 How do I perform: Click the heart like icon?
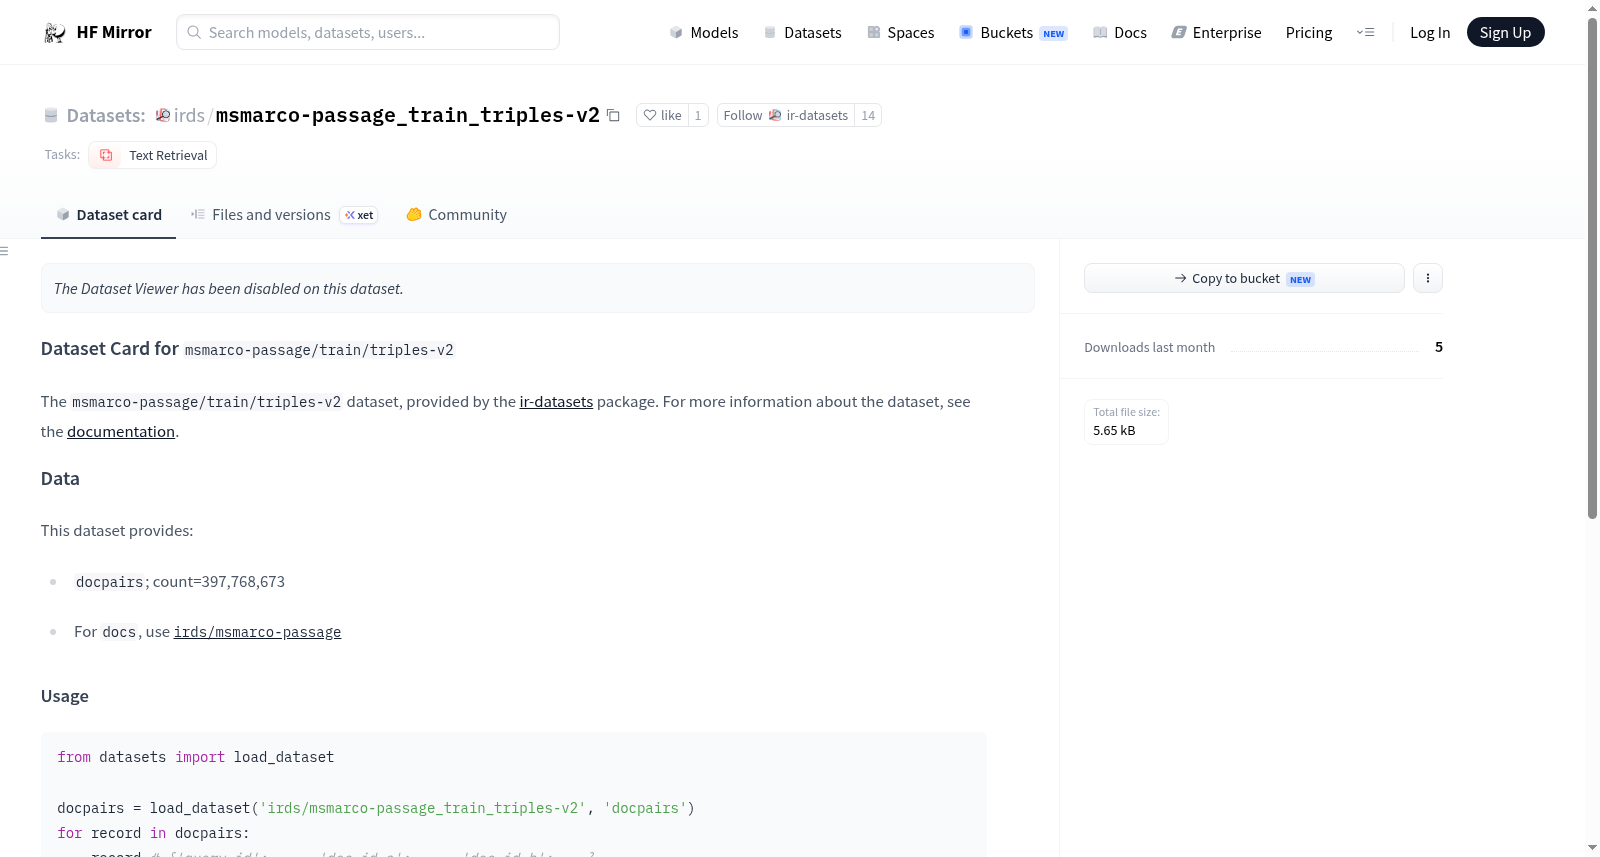(650, 115)
